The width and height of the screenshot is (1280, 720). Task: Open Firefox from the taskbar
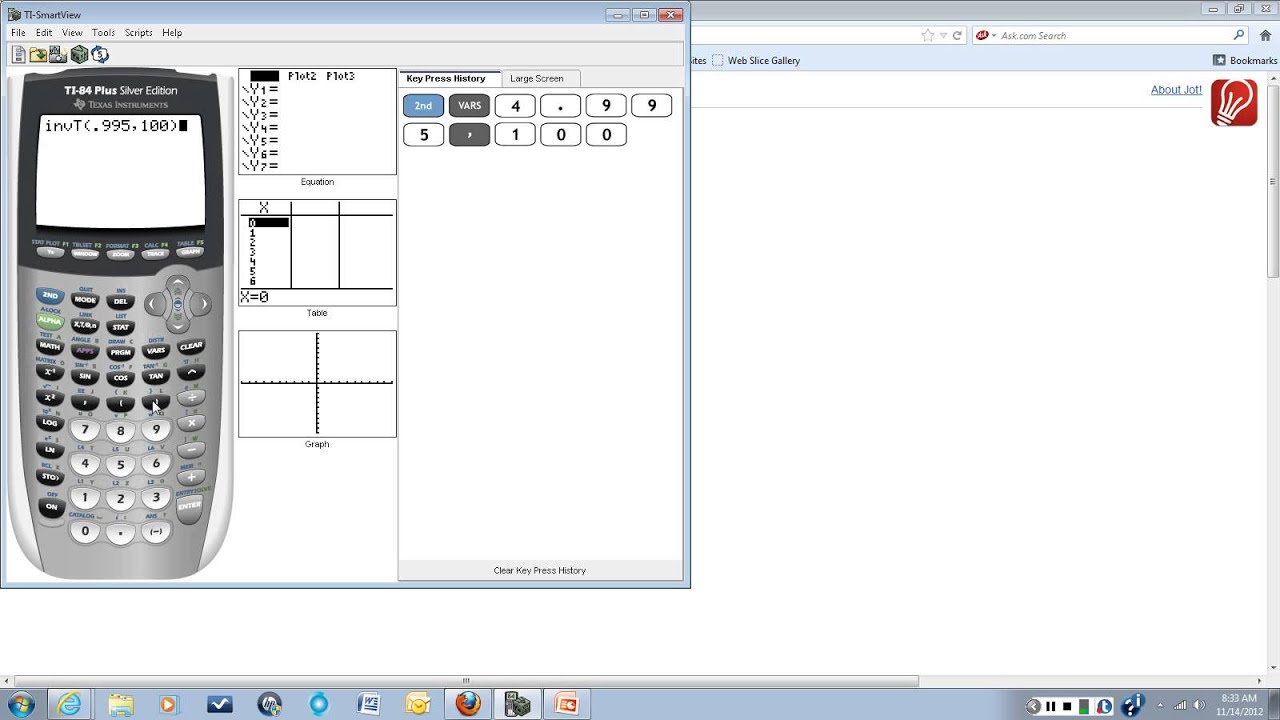pyautogui.click(x=468, y=705)
